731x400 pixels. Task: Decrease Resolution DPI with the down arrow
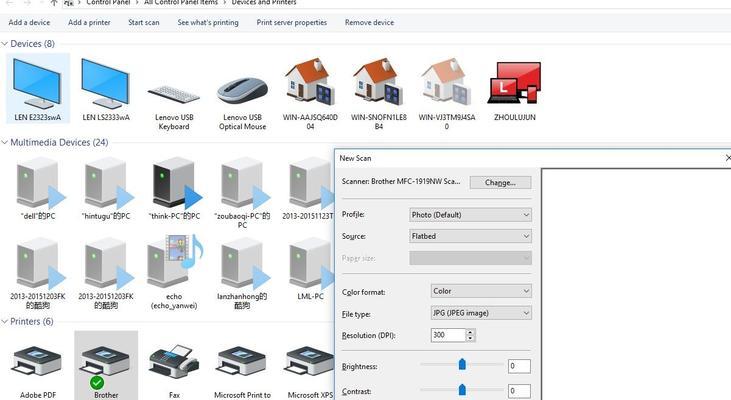click(470, 338)
